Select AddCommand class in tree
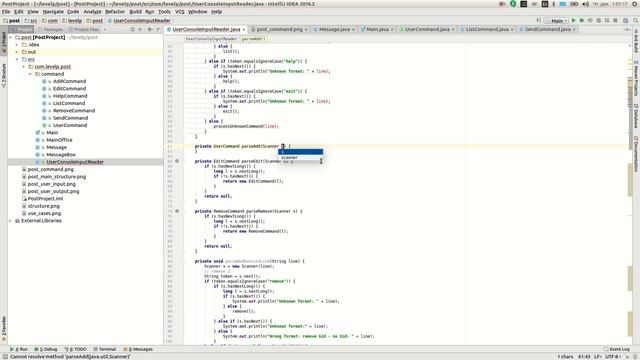This screenshot has width=640, height=360. pos(69,81)
